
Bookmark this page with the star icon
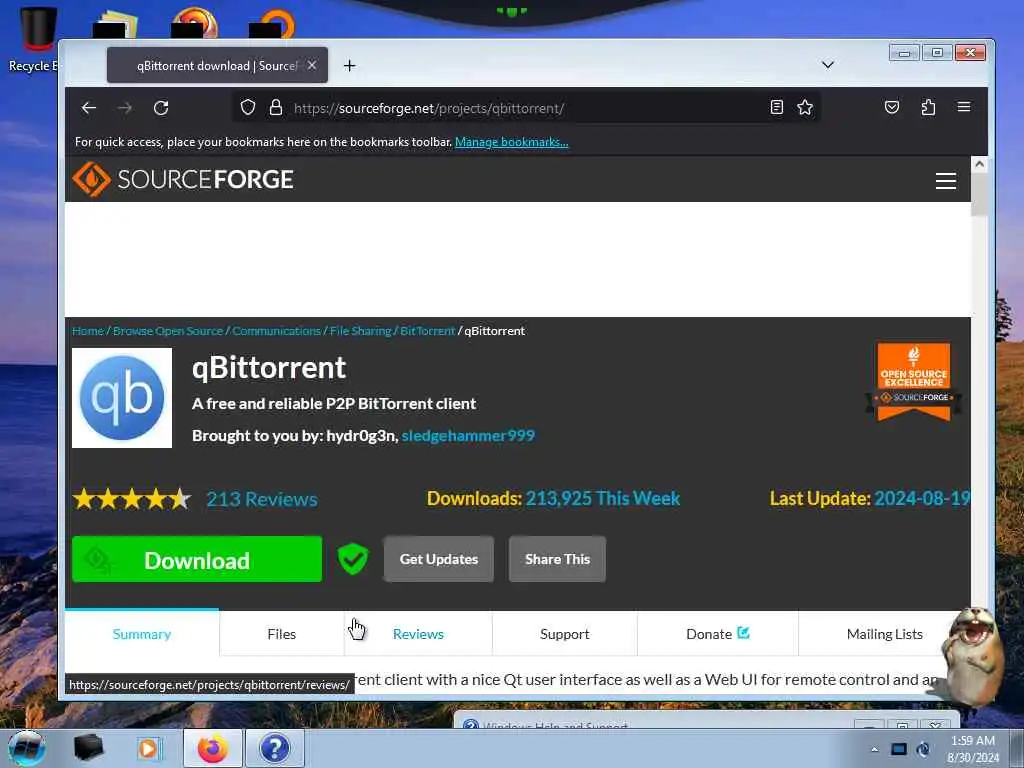pyautogui.click(x=805, y=107)
